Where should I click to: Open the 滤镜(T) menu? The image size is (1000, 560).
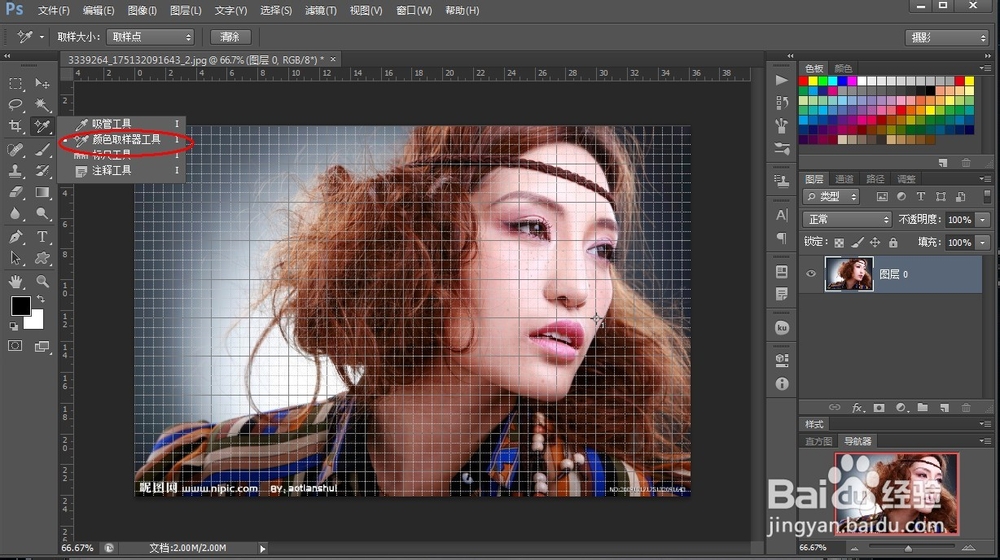tap(321, 10)
